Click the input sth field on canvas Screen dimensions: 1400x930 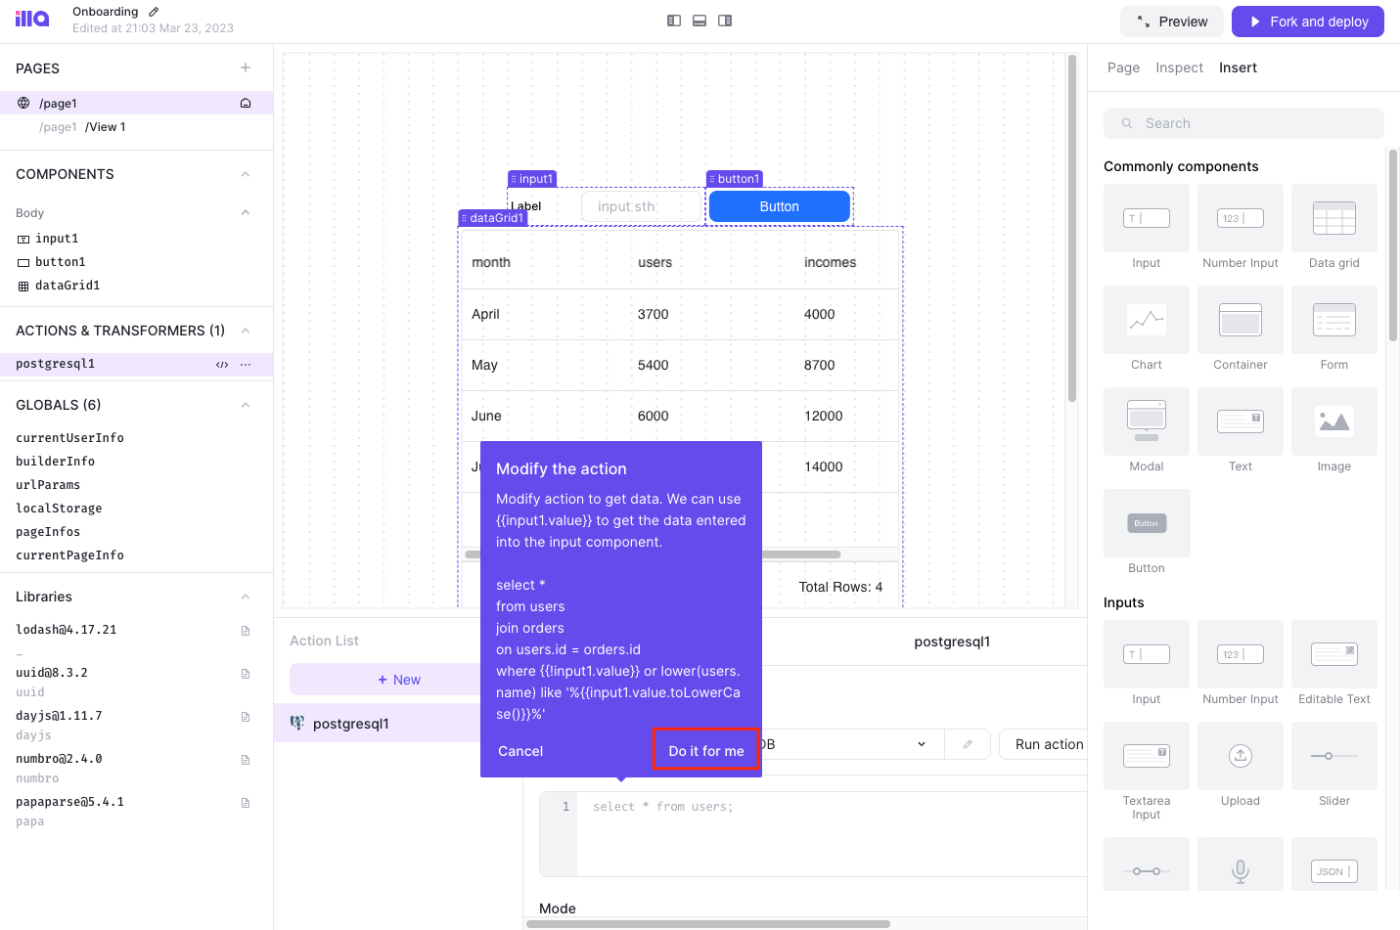[x=641, y=207]
